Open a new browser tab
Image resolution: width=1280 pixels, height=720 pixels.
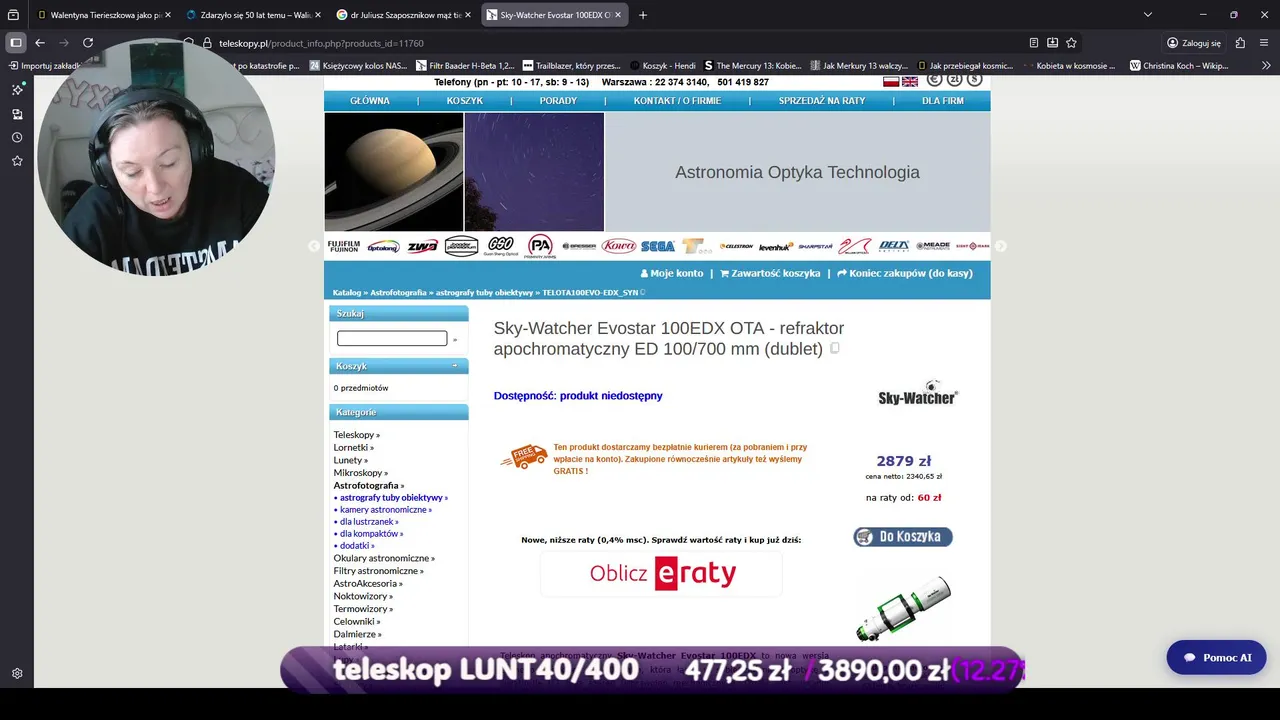[643, 15]
